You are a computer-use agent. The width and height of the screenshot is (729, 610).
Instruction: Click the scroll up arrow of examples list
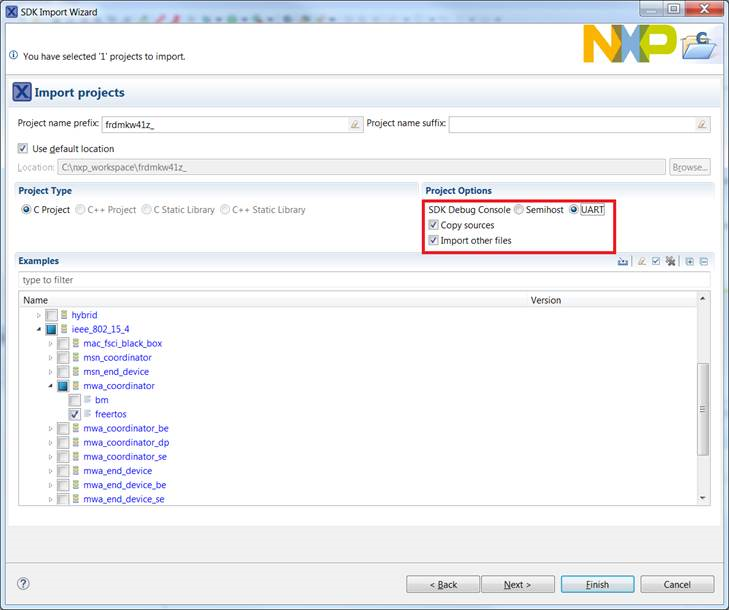point(703,298)
